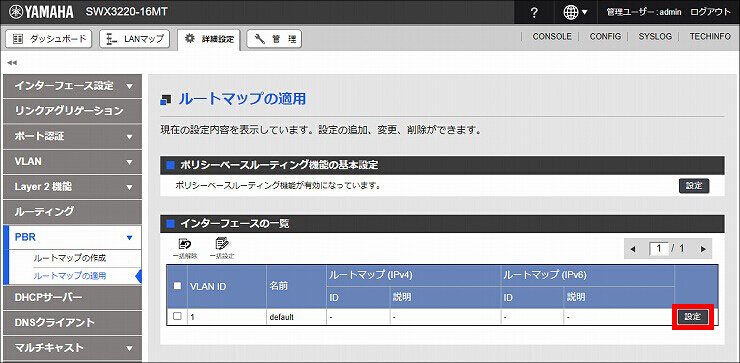
Task: Open DHCPサーバー menu item
Action: (72, 297)
